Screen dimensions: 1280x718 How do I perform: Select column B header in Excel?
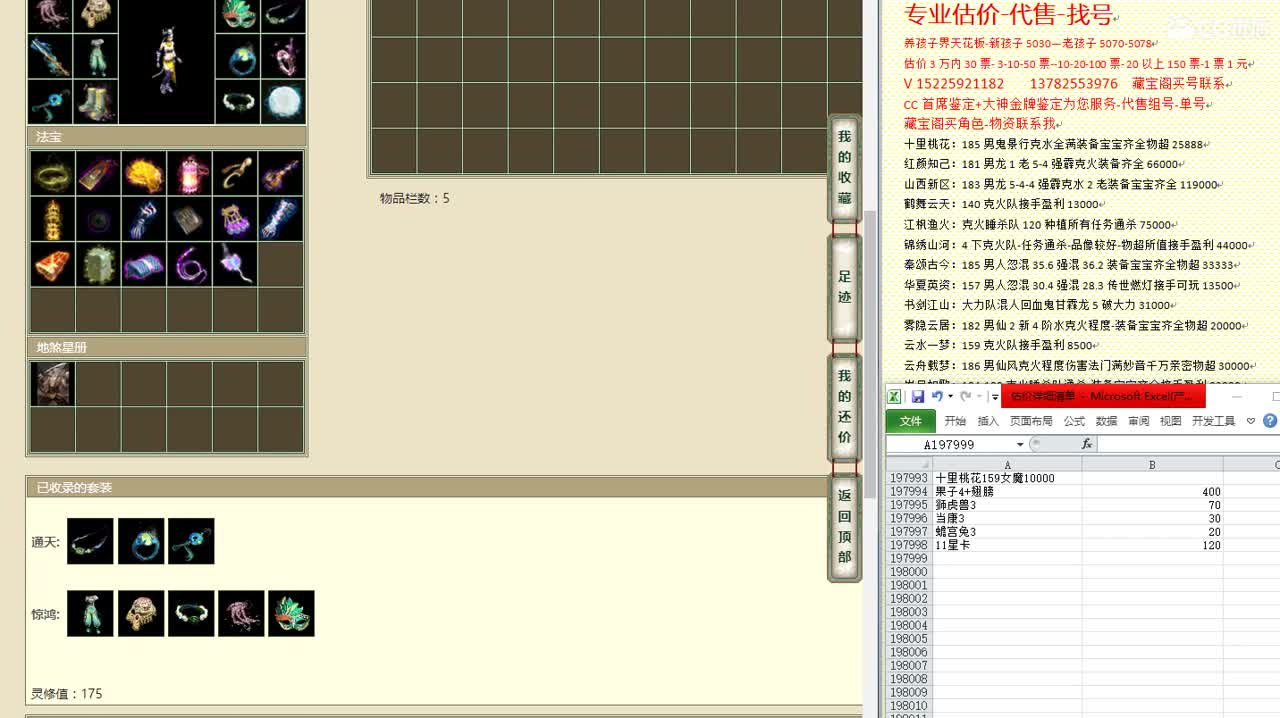coord(1152,465)
